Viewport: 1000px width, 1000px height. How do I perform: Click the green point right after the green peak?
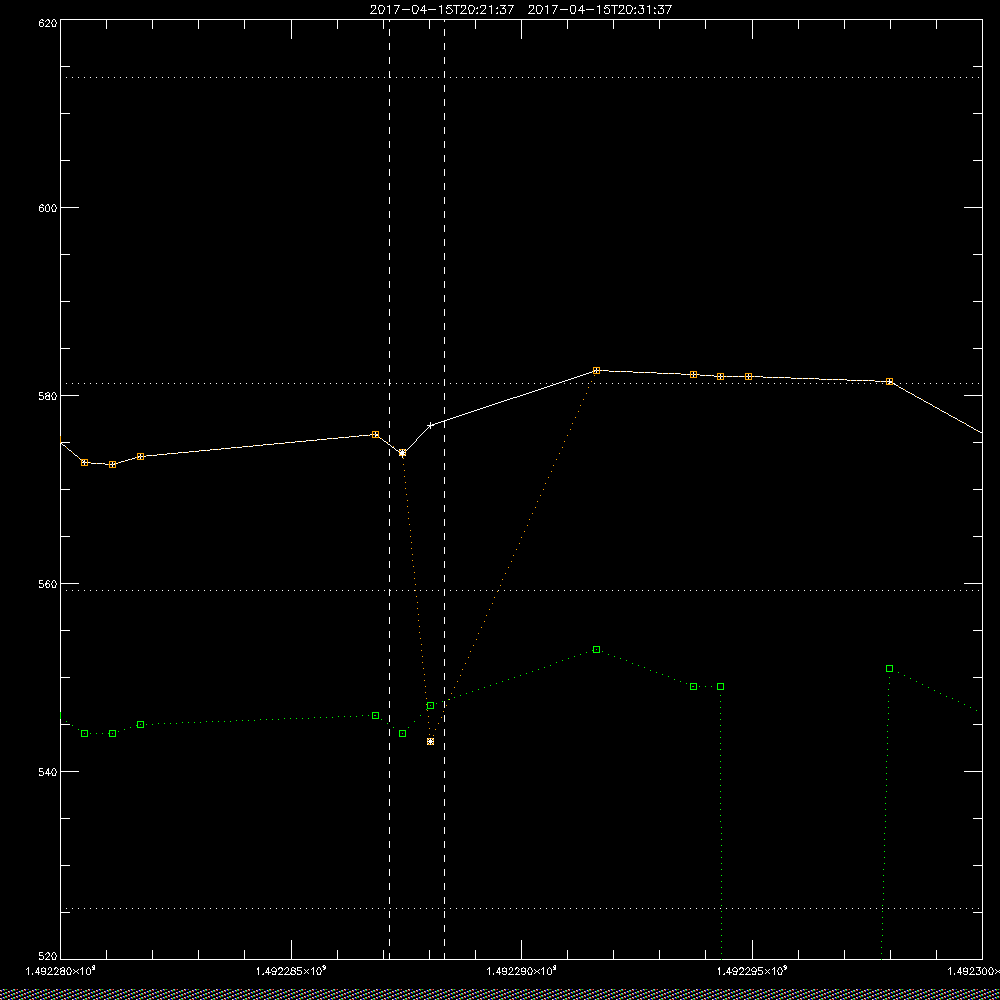tap(694, 686)
